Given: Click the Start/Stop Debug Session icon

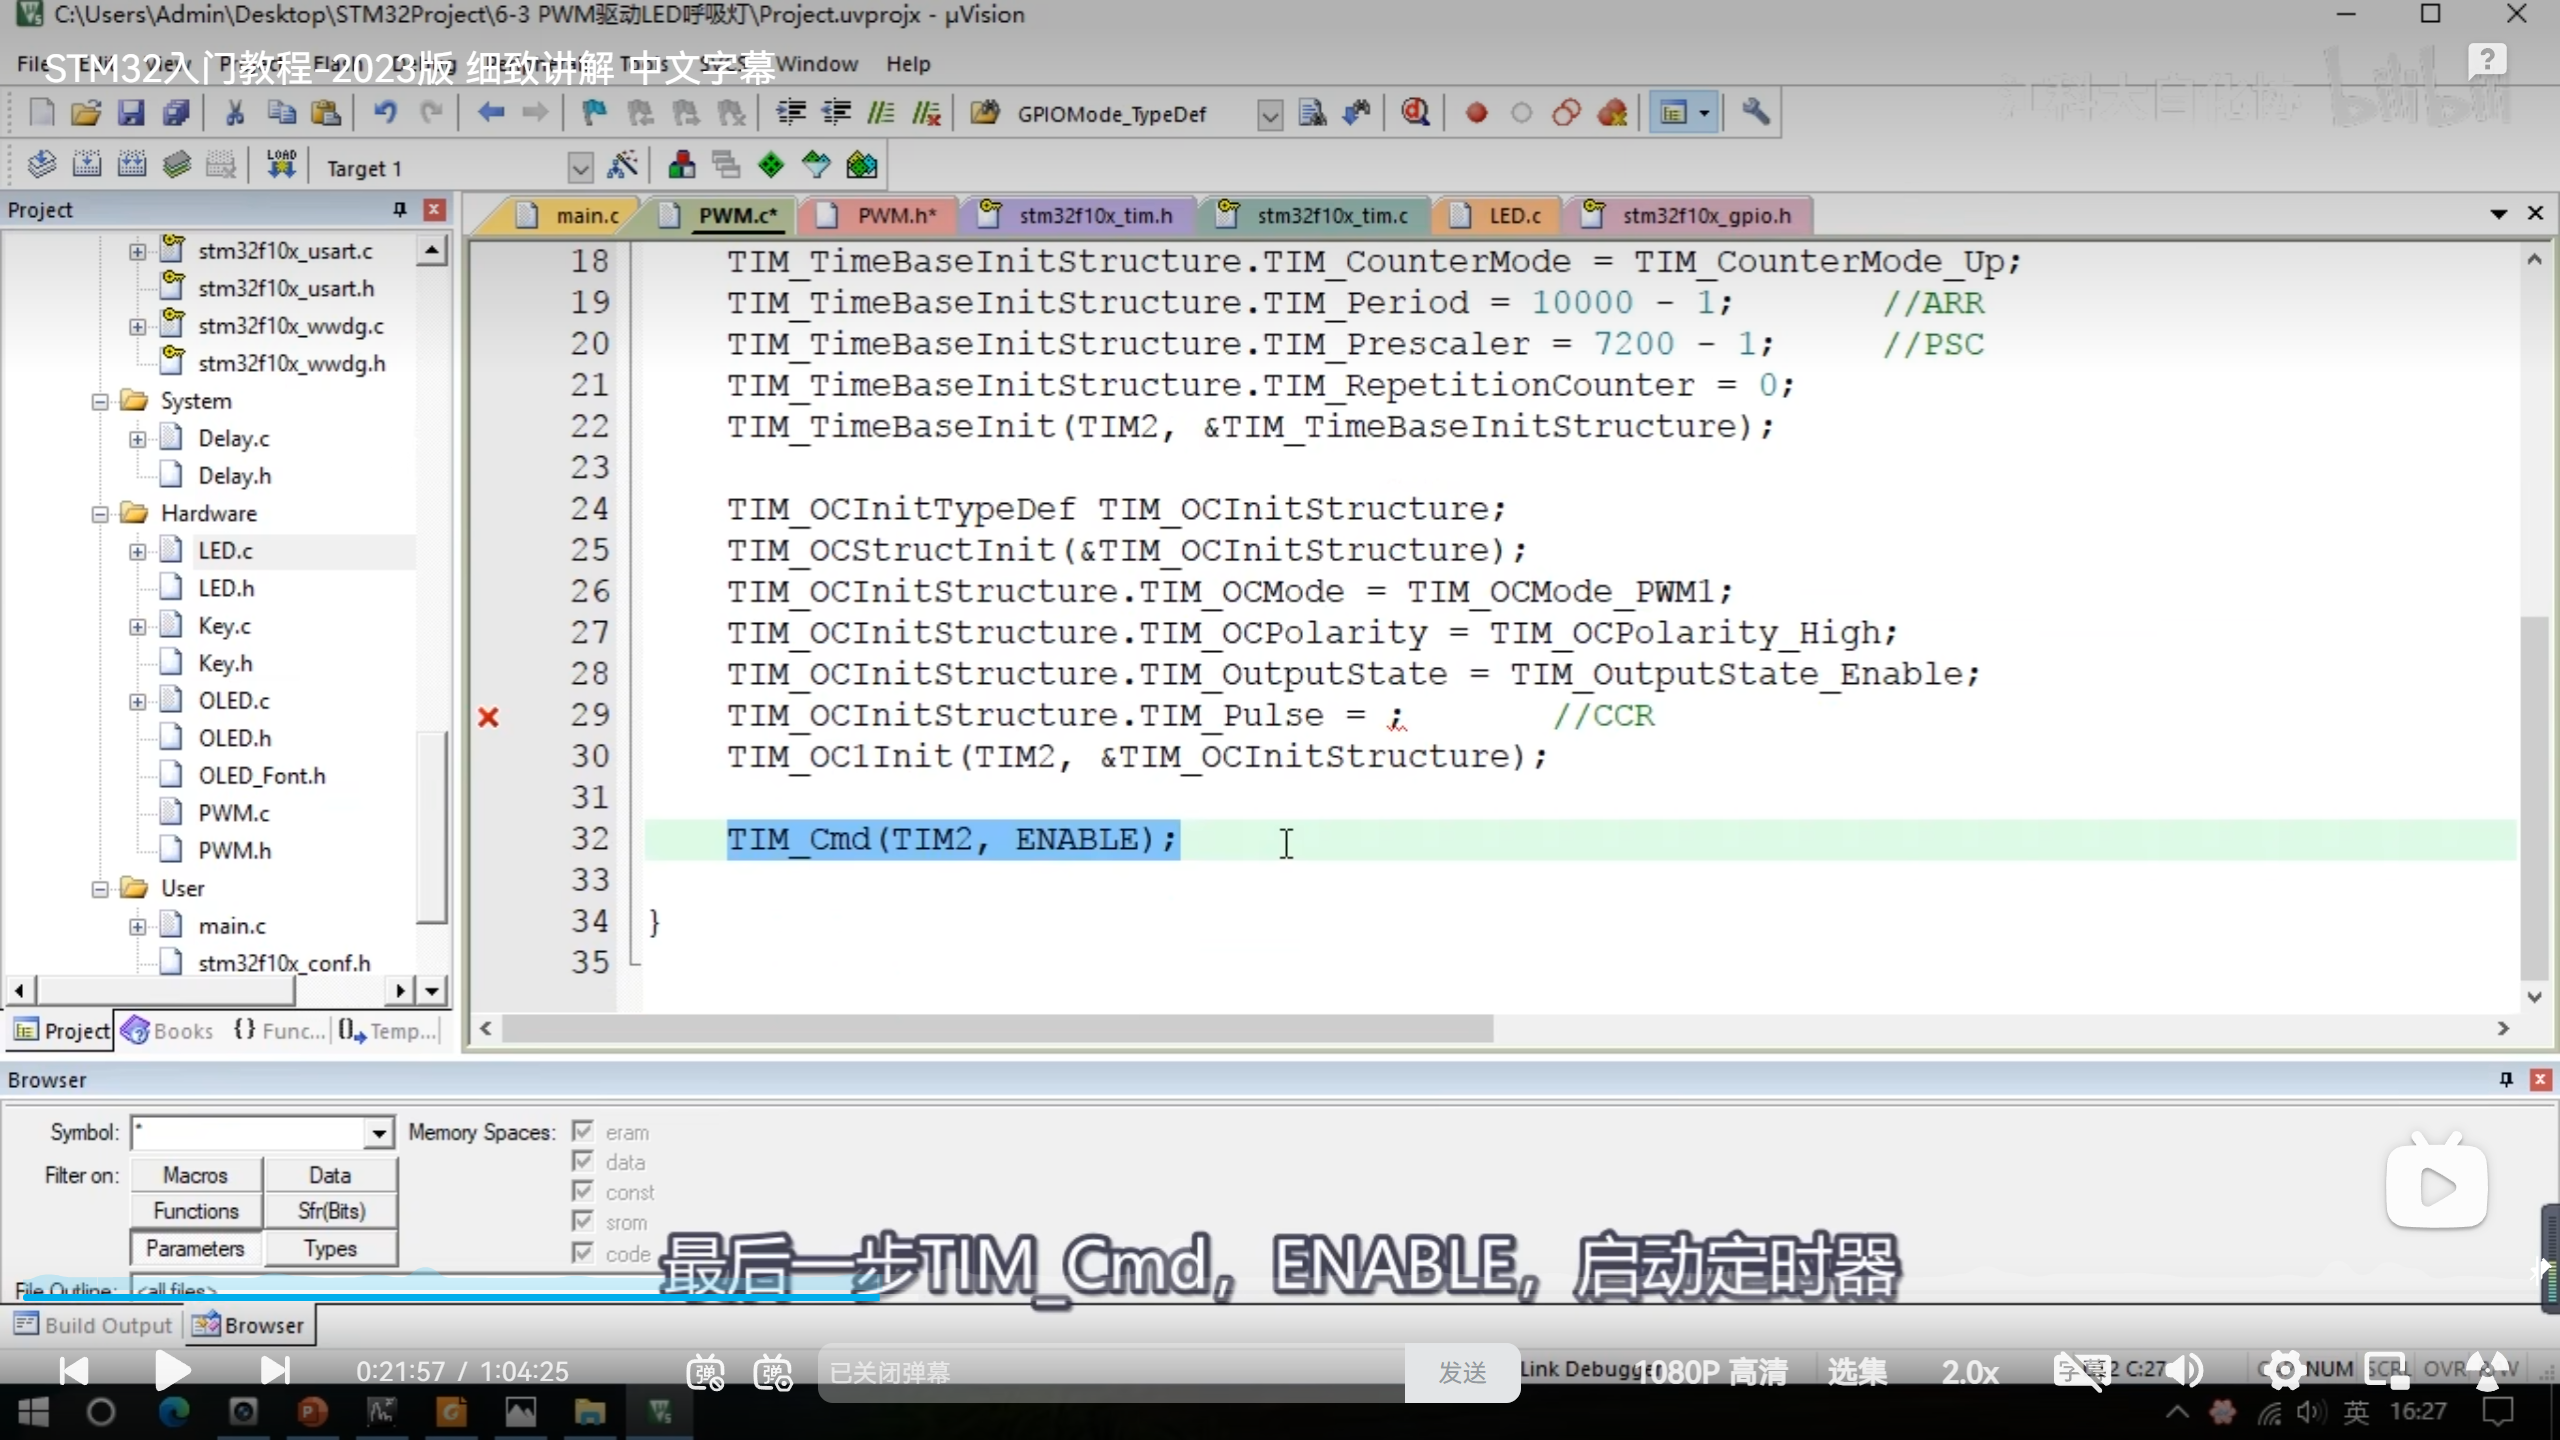Looking at the screenshot, I should pyautogui.click(x=1415, y=113).
